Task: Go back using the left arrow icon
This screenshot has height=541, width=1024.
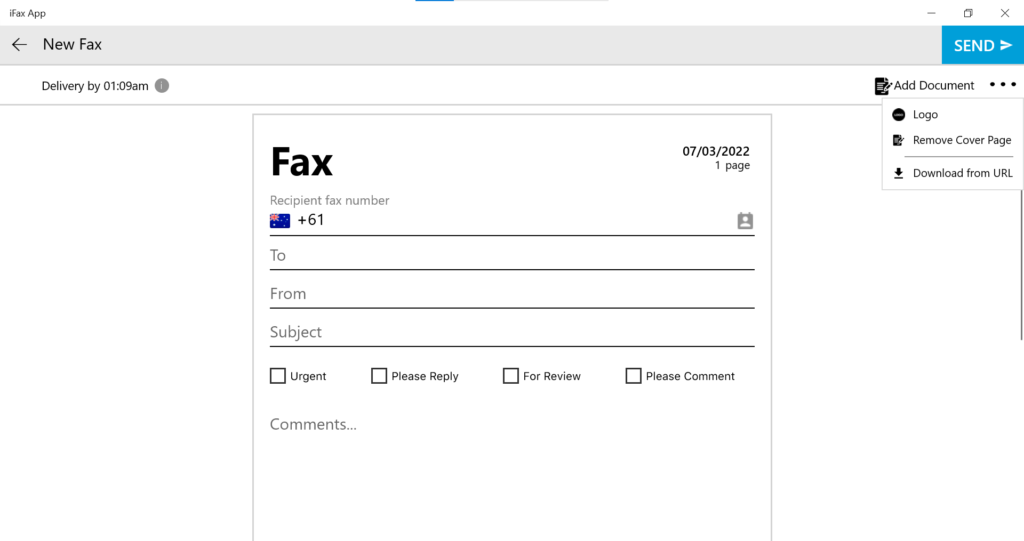Action: (20, 44)
